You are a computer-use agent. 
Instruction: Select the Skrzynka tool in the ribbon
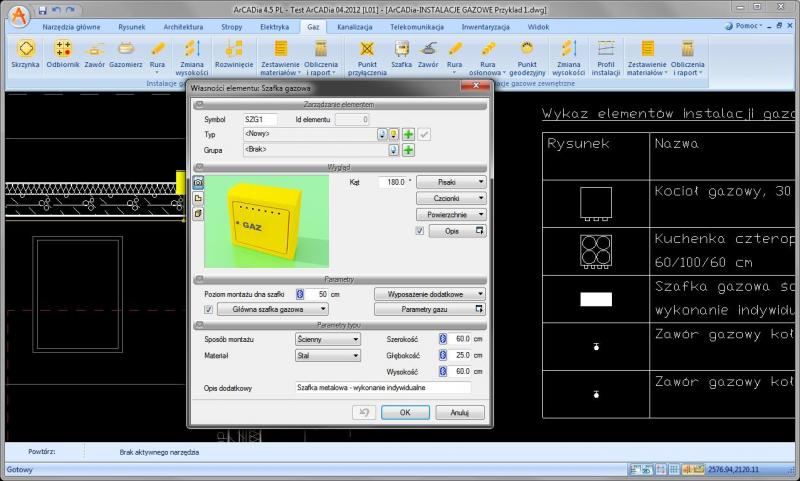25,53
